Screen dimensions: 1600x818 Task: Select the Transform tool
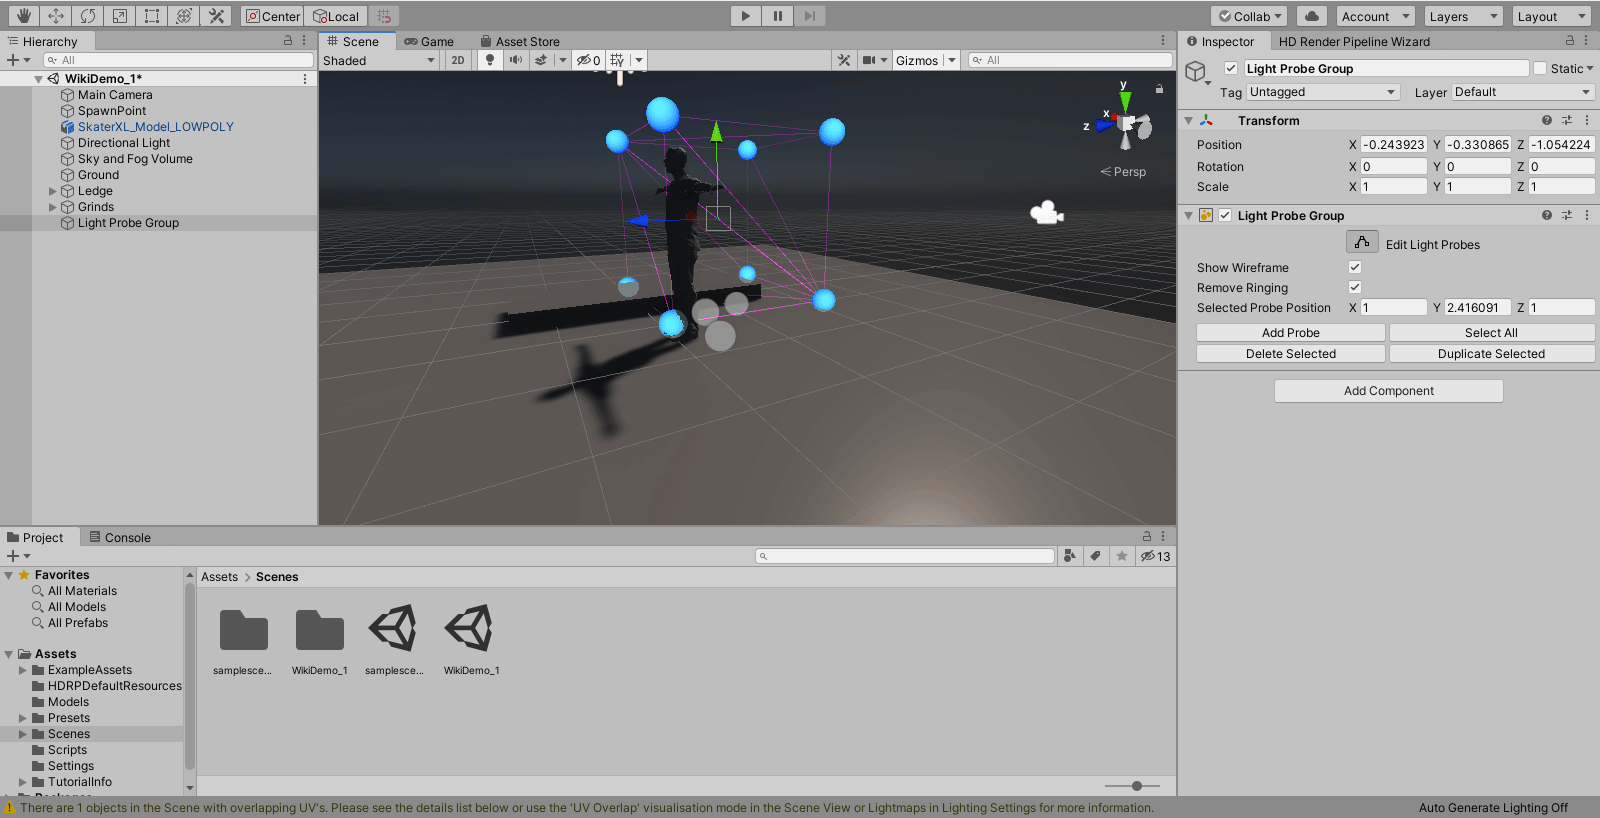point(184,16)
